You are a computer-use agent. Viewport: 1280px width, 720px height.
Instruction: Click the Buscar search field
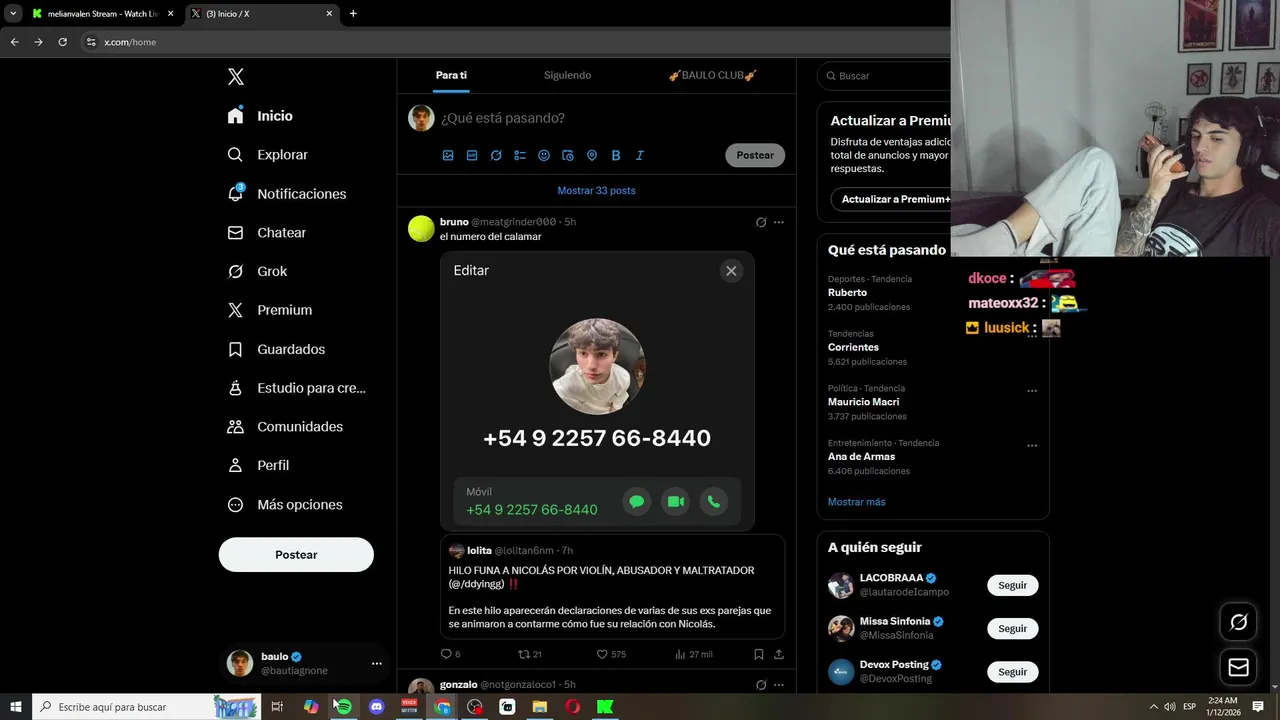(884, 76)
